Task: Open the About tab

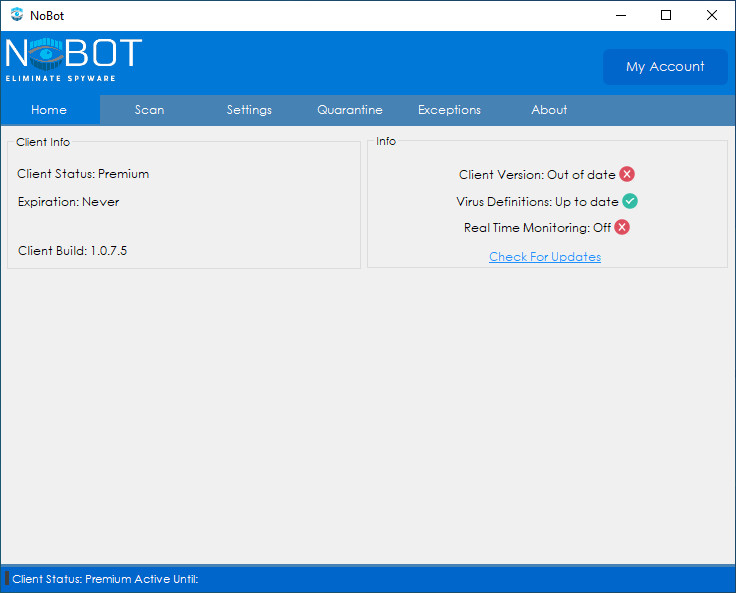Action: (549, 110)
